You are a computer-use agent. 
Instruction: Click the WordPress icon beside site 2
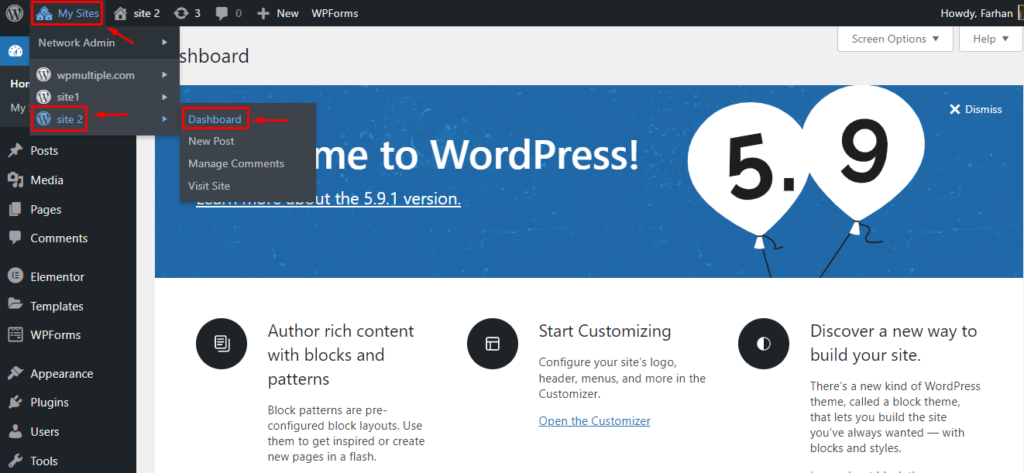coord(44,119)
